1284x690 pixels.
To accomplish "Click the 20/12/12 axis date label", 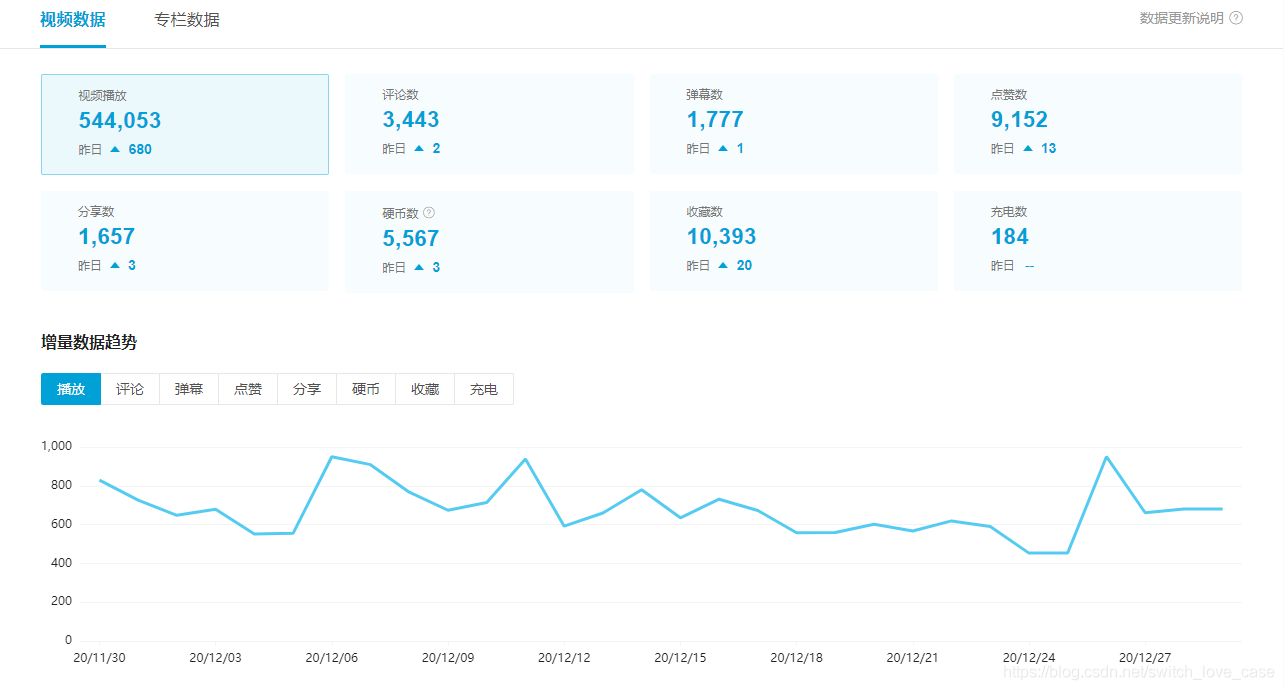I will (564, 658).
